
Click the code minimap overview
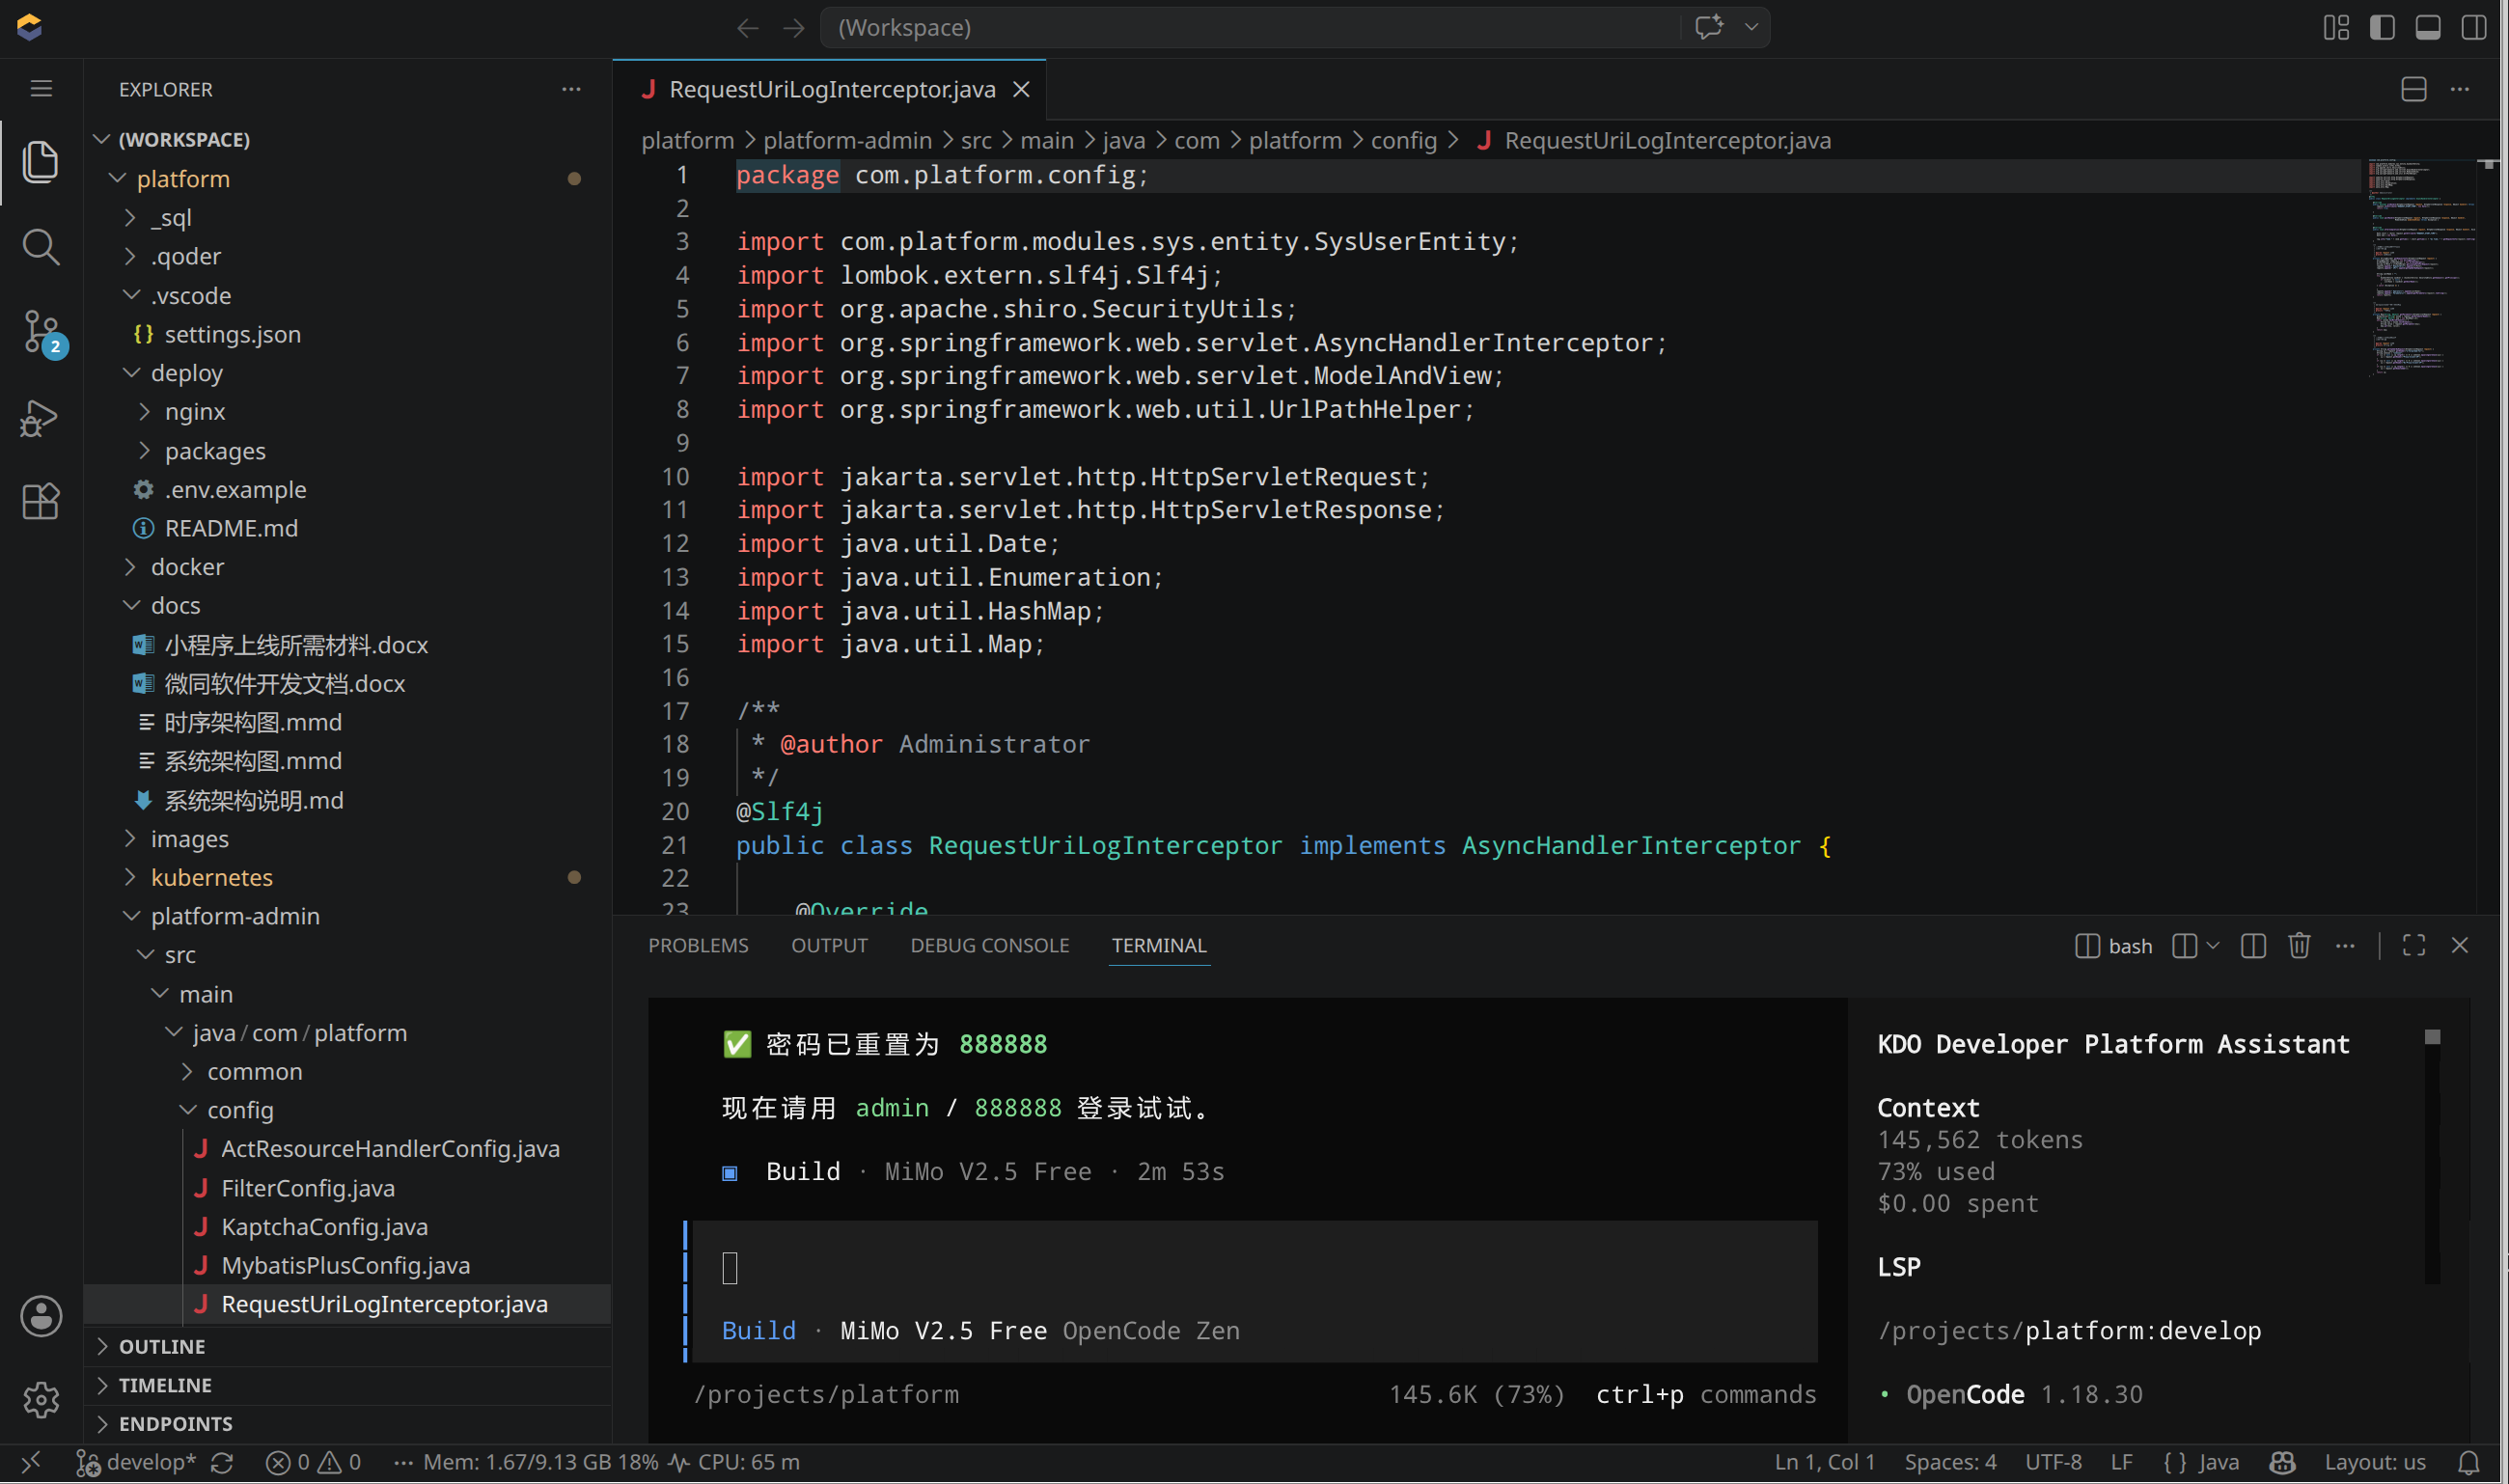2420,266
